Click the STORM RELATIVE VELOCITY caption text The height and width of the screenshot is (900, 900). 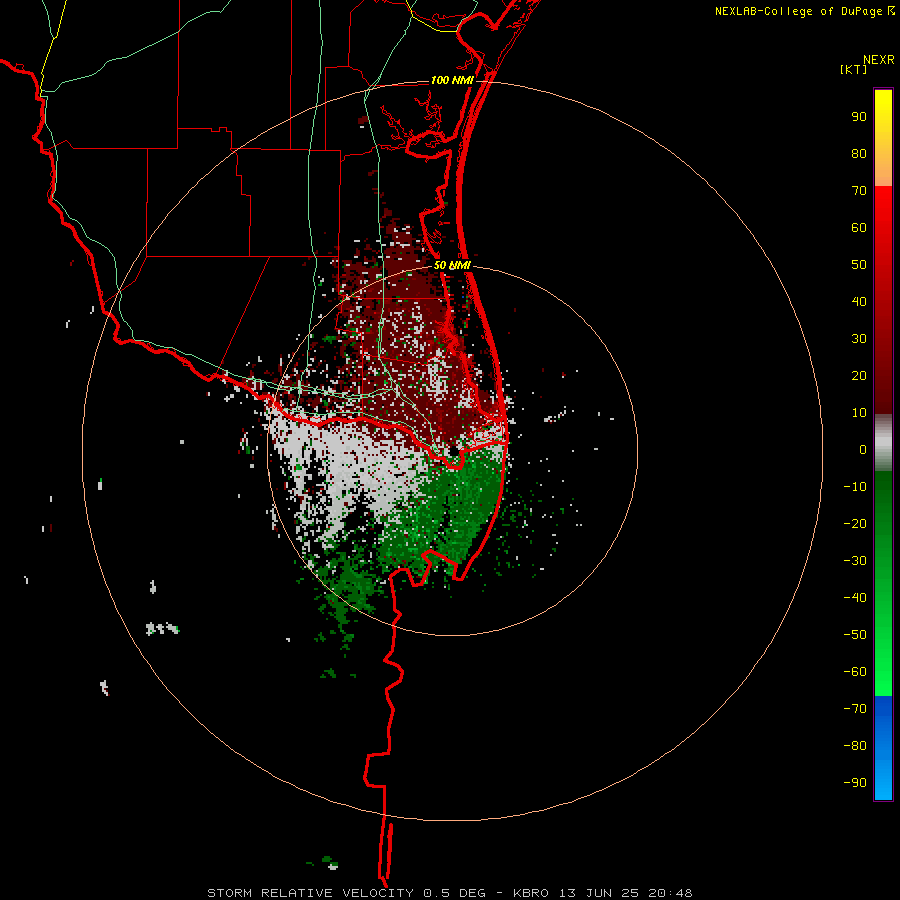pos(310,893)
